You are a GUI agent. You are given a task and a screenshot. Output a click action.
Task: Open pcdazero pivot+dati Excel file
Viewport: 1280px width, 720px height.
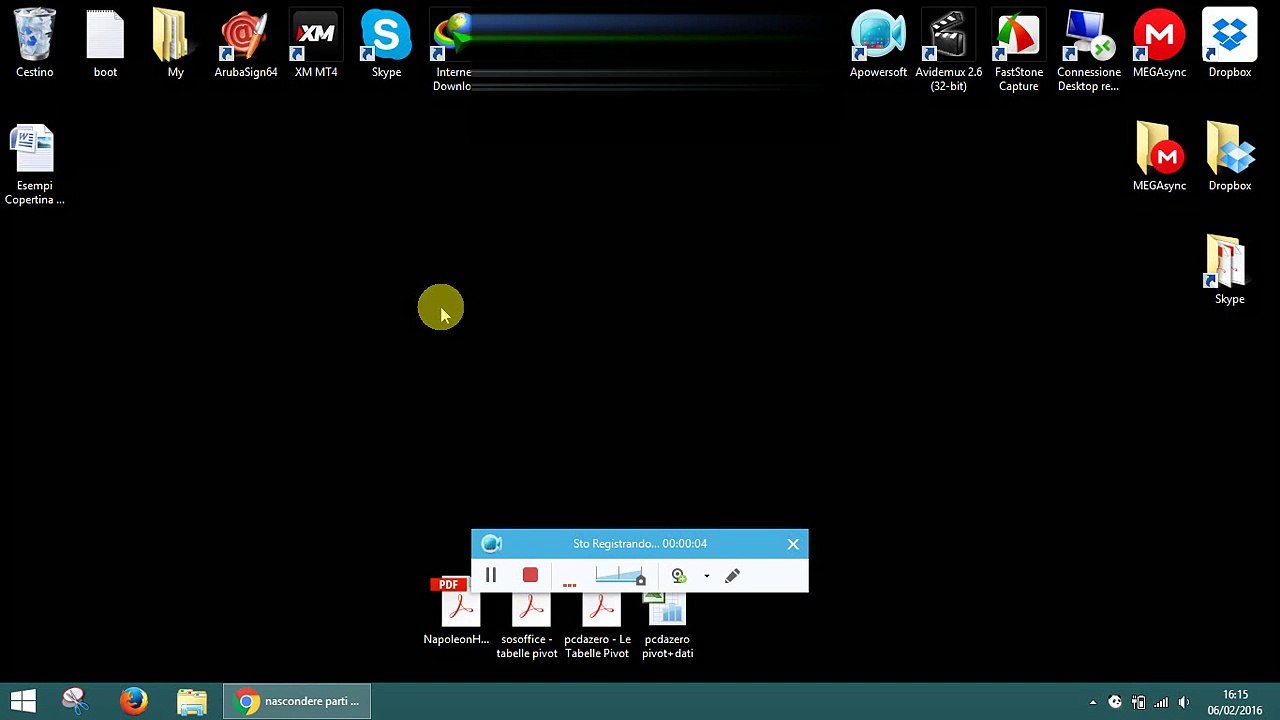667,626
